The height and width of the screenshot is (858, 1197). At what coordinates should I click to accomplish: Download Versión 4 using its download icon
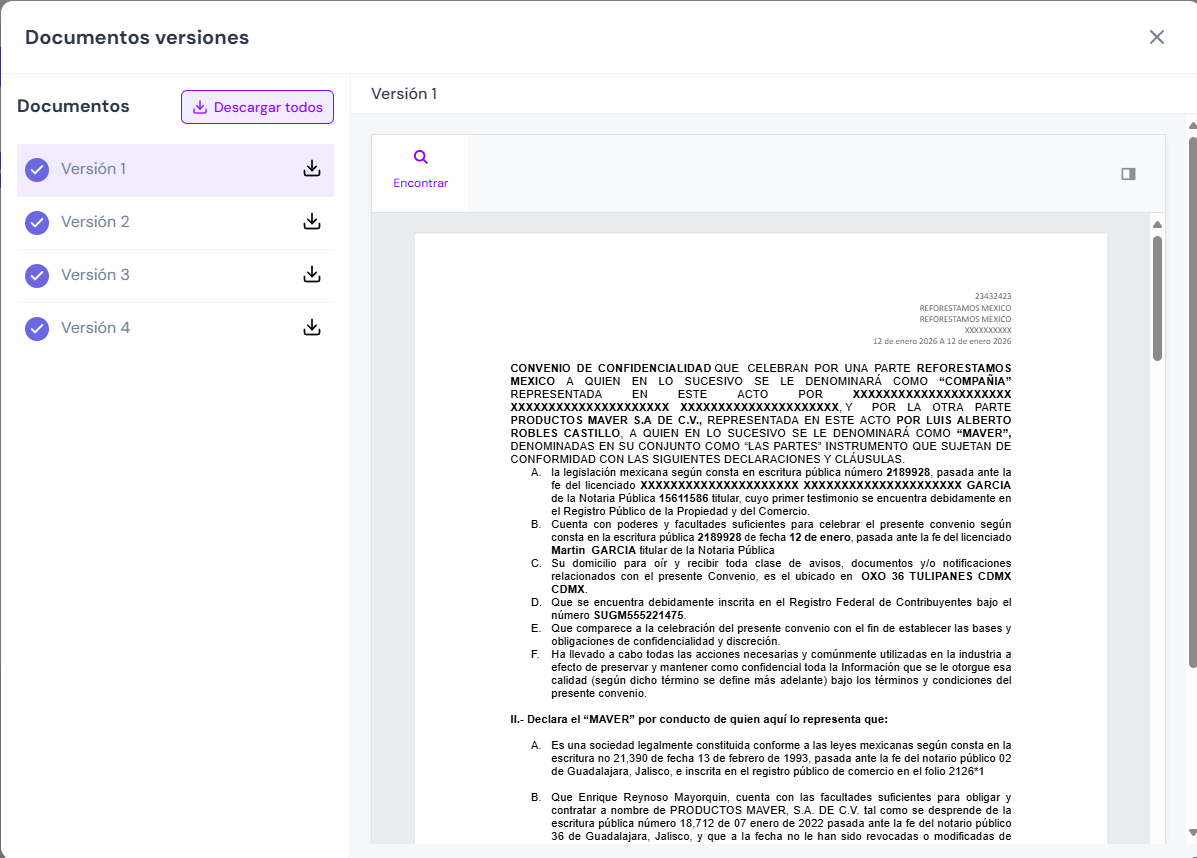[312, 328]
